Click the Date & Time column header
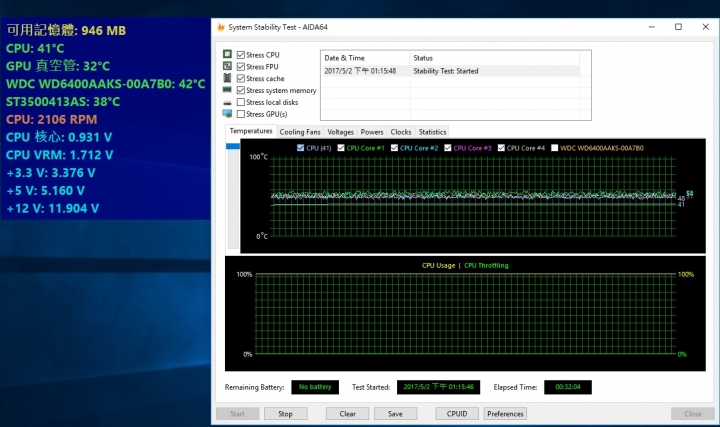The height and width of the screenshot is (427, 720). tap(365, 58)
